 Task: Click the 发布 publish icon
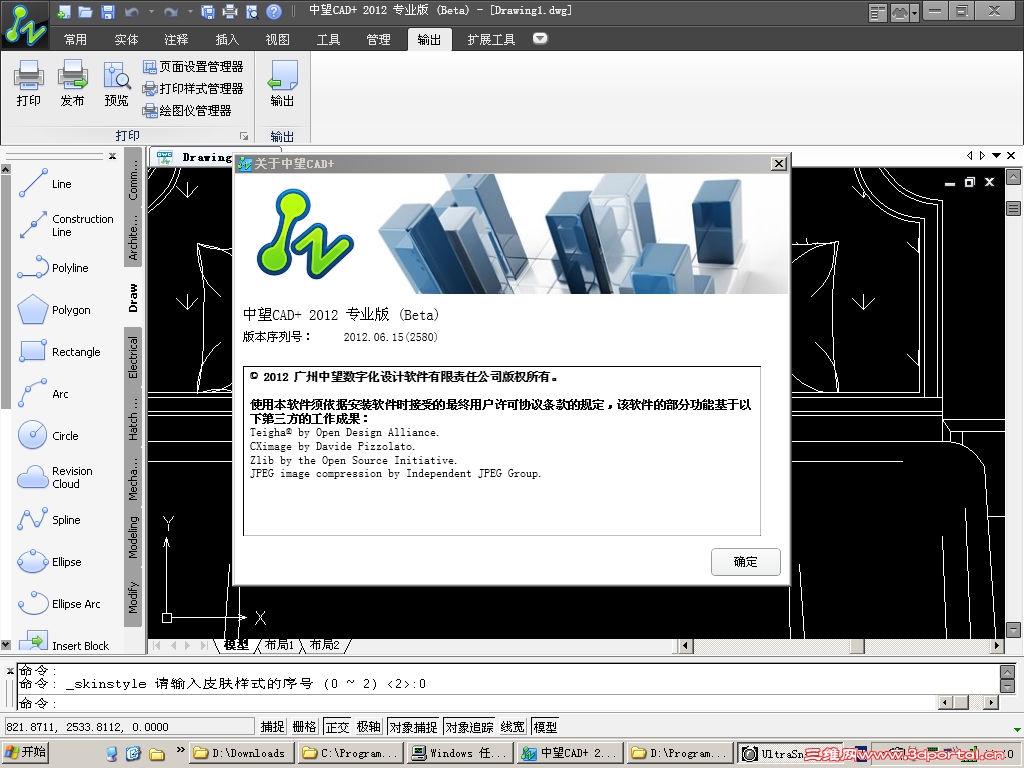pyautogui.click(x=72, y=83)
